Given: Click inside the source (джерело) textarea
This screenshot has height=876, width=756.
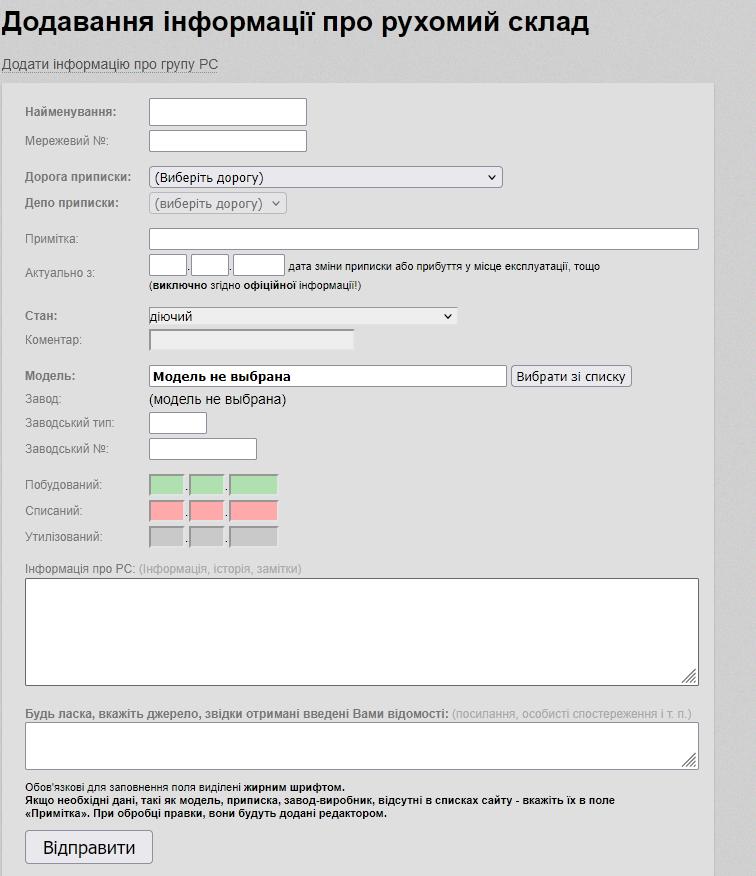Looking at the screenshot, I should (x=362, y=746).
